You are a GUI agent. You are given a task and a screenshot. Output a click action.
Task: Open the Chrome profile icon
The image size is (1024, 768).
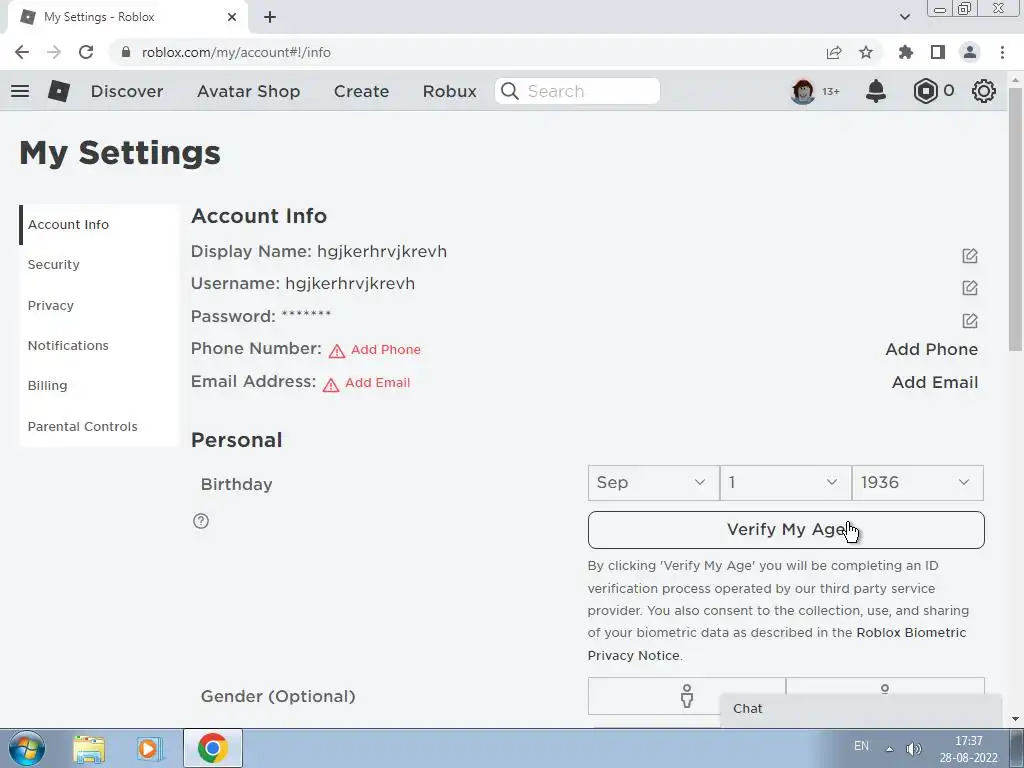coord(970,52)
